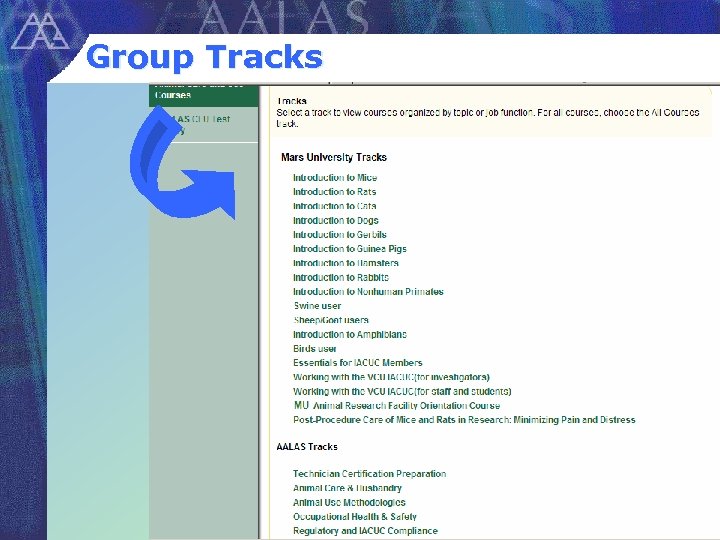Open Post-Procedure Care of Mice and Rats track
720x540 pixels.
[464, 420]
